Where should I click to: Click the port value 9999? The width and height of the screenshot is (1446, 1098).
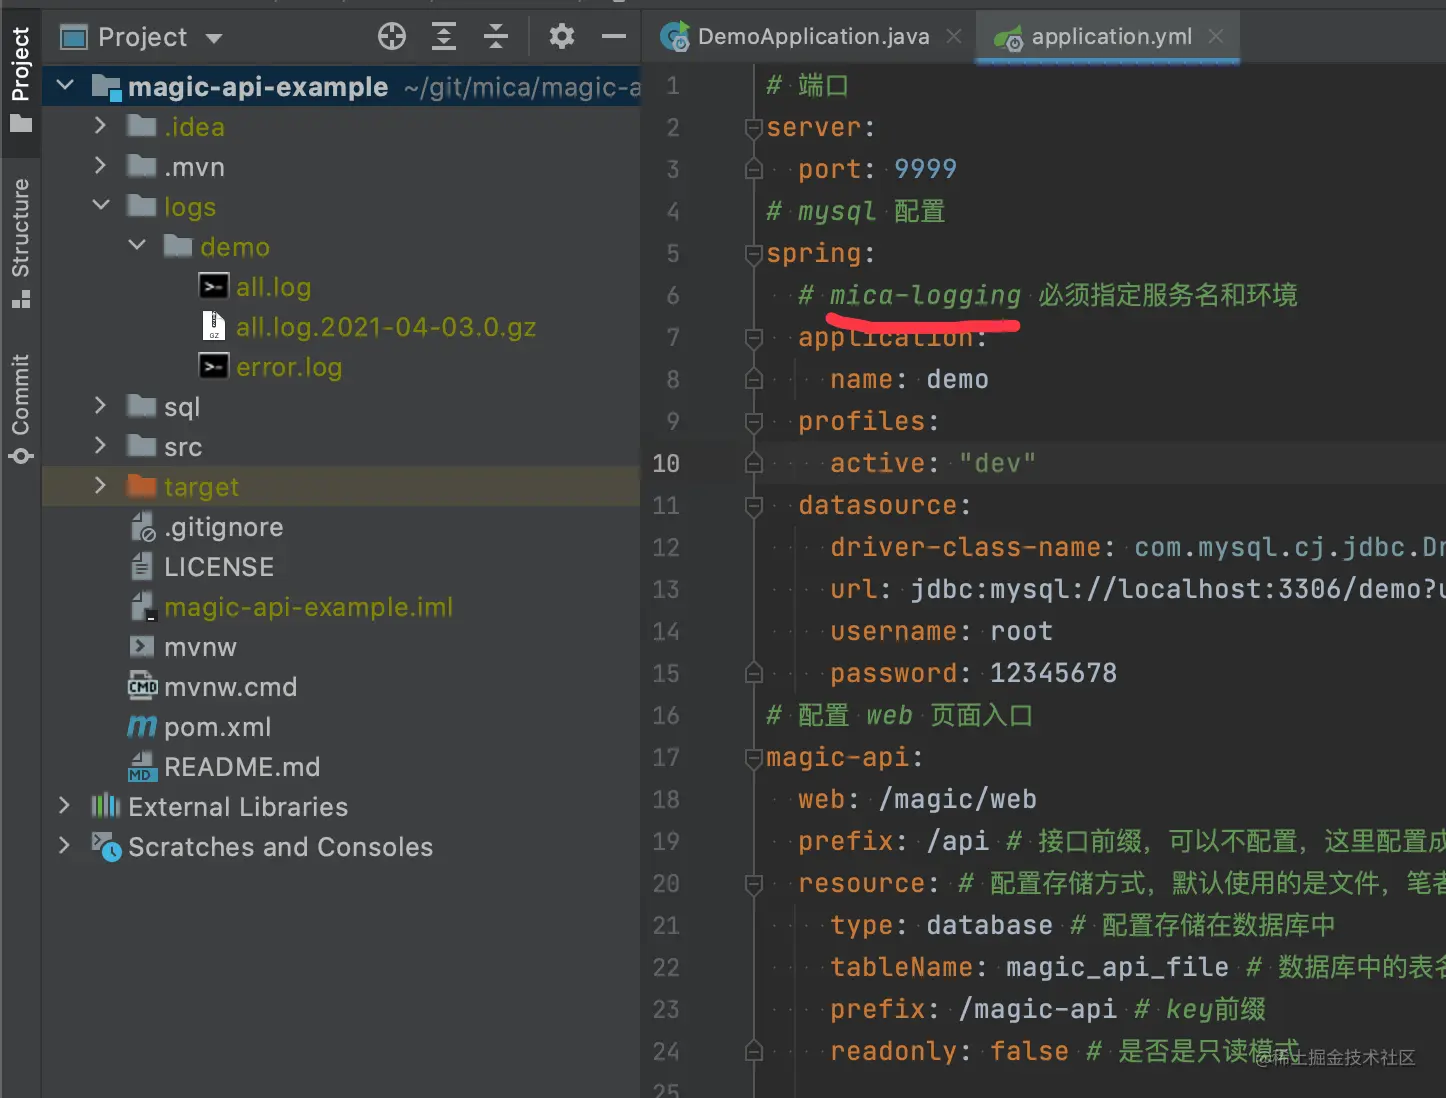[x=925, y=169]
